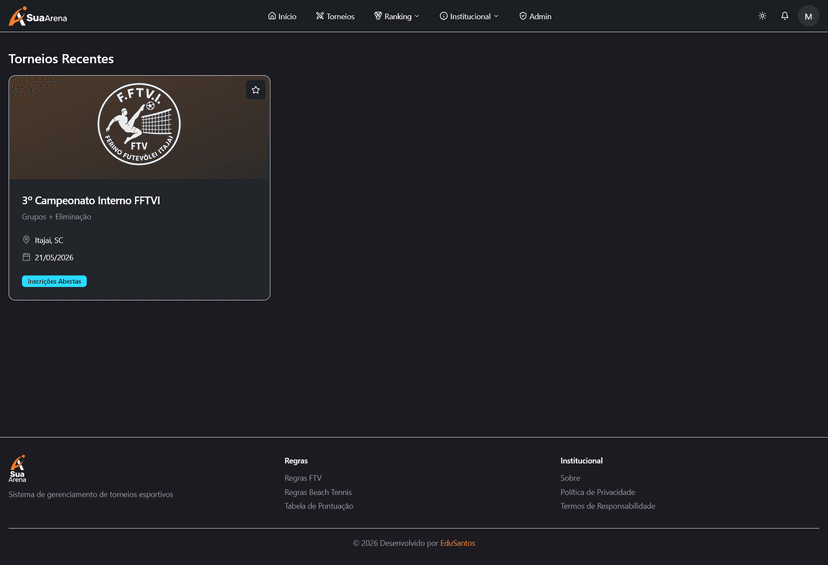Click the Inscrições Abertas badge
The height and width of the screenshot is (565, 828).
coord(54,281)
